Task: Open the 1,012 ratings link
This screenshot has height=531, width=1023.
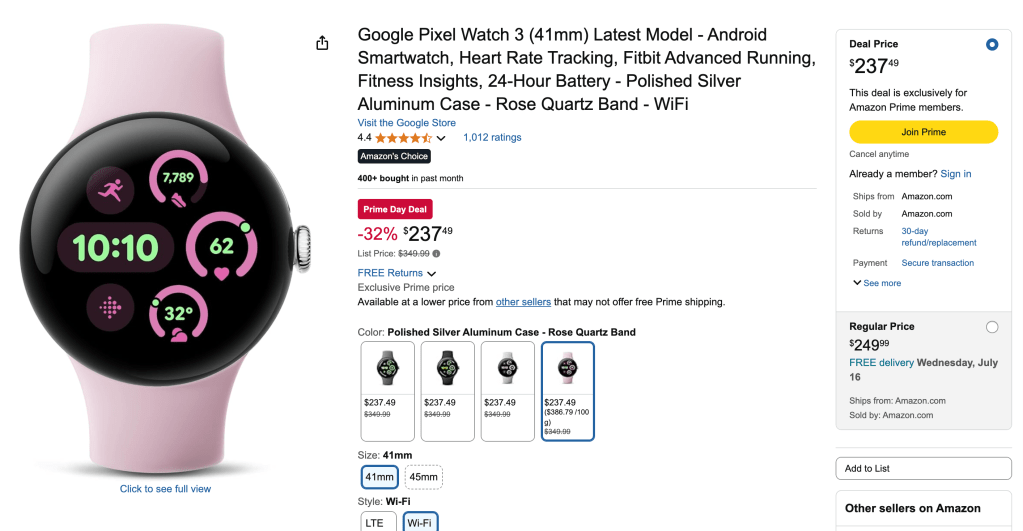Action: pyautogui.click(x=492, y=138)
